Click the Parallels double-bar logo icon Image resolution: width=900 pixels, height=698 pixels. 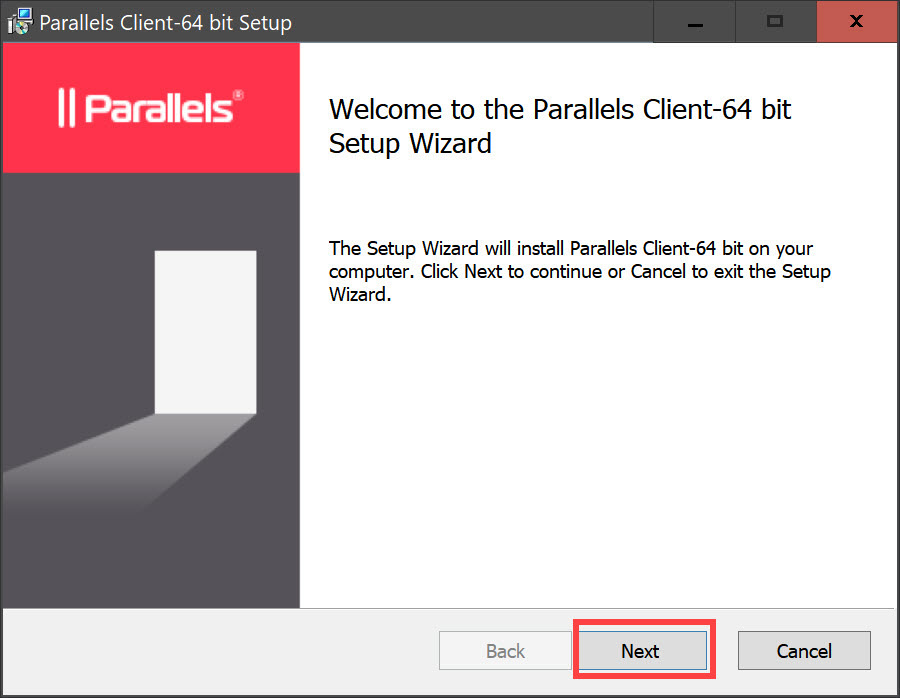(66, 108)
